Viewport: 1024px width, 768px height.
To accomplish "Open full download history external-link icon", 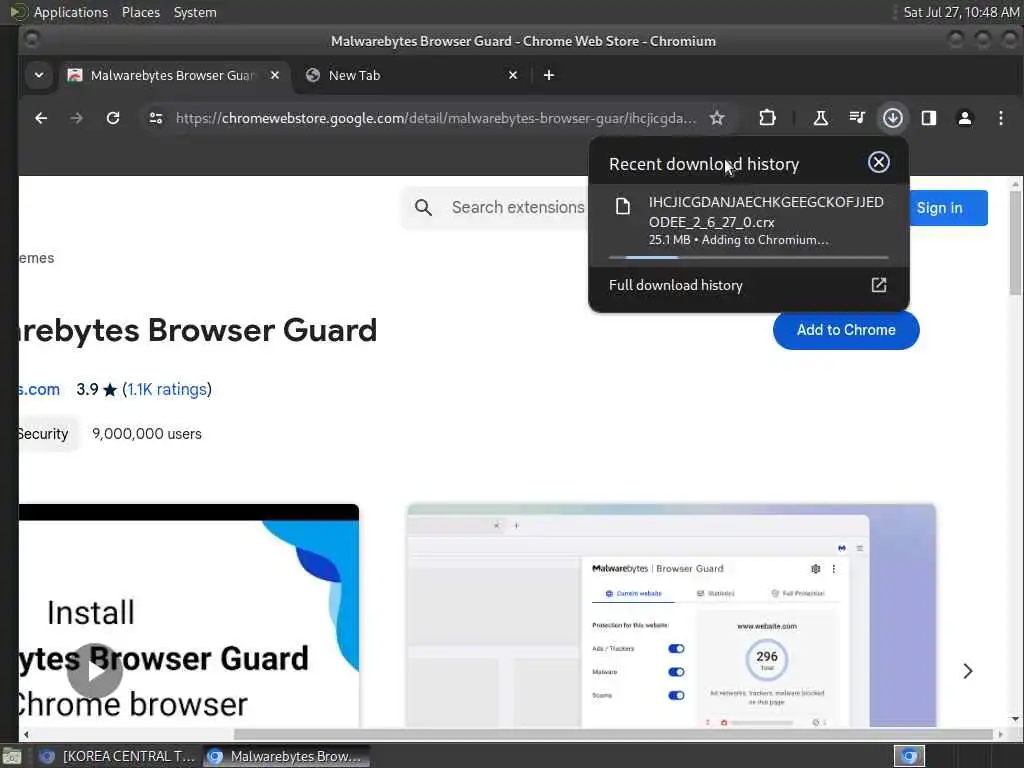I will pos(879,285).
